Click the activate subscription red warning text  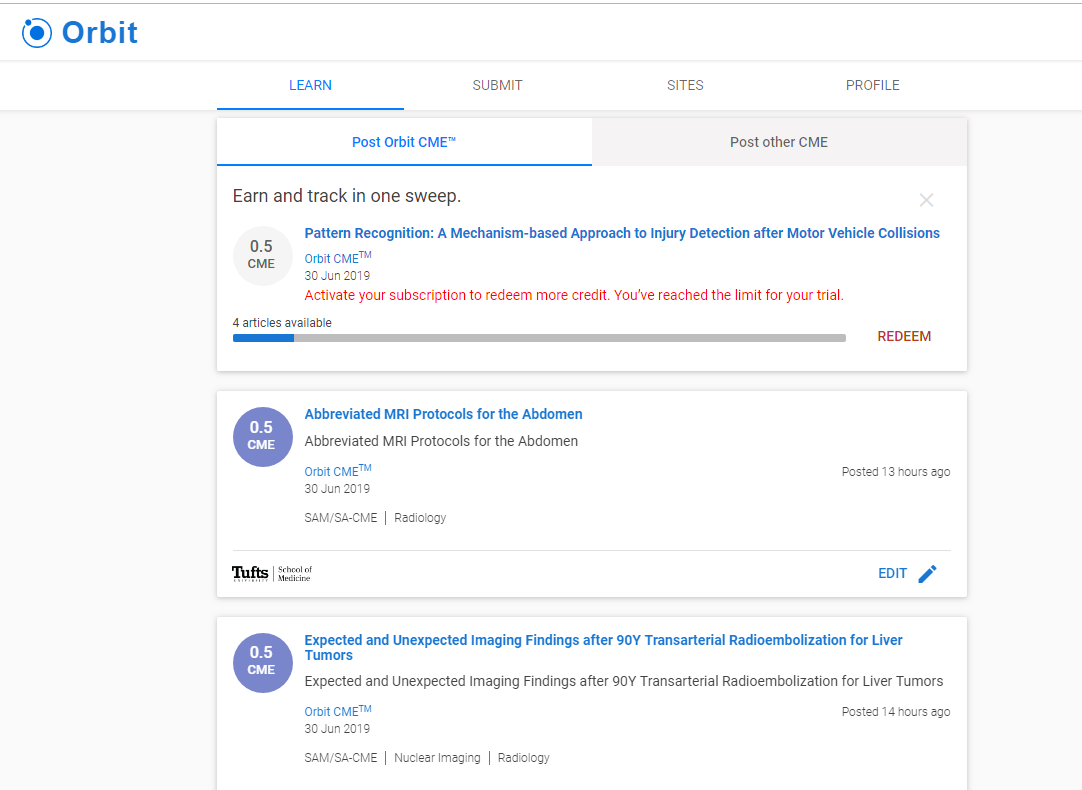point(574,295)
